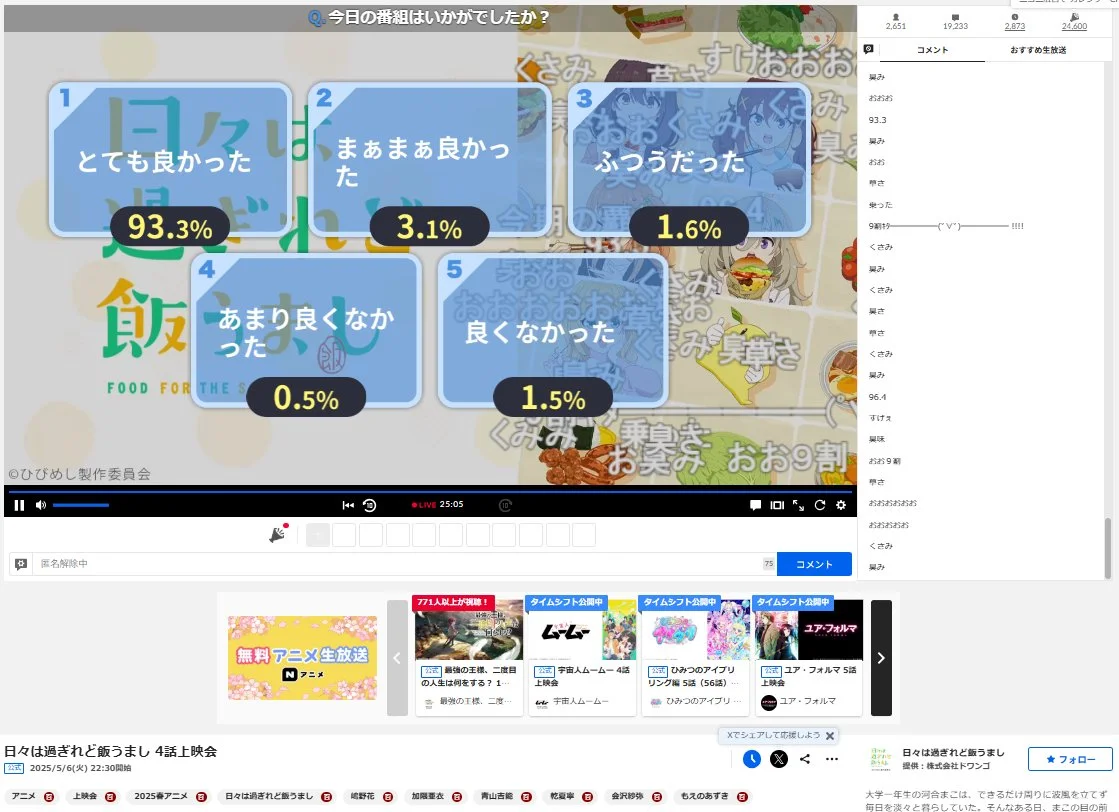Open the 日々は過ぎれど飯うまし channel link

point(953,752)
